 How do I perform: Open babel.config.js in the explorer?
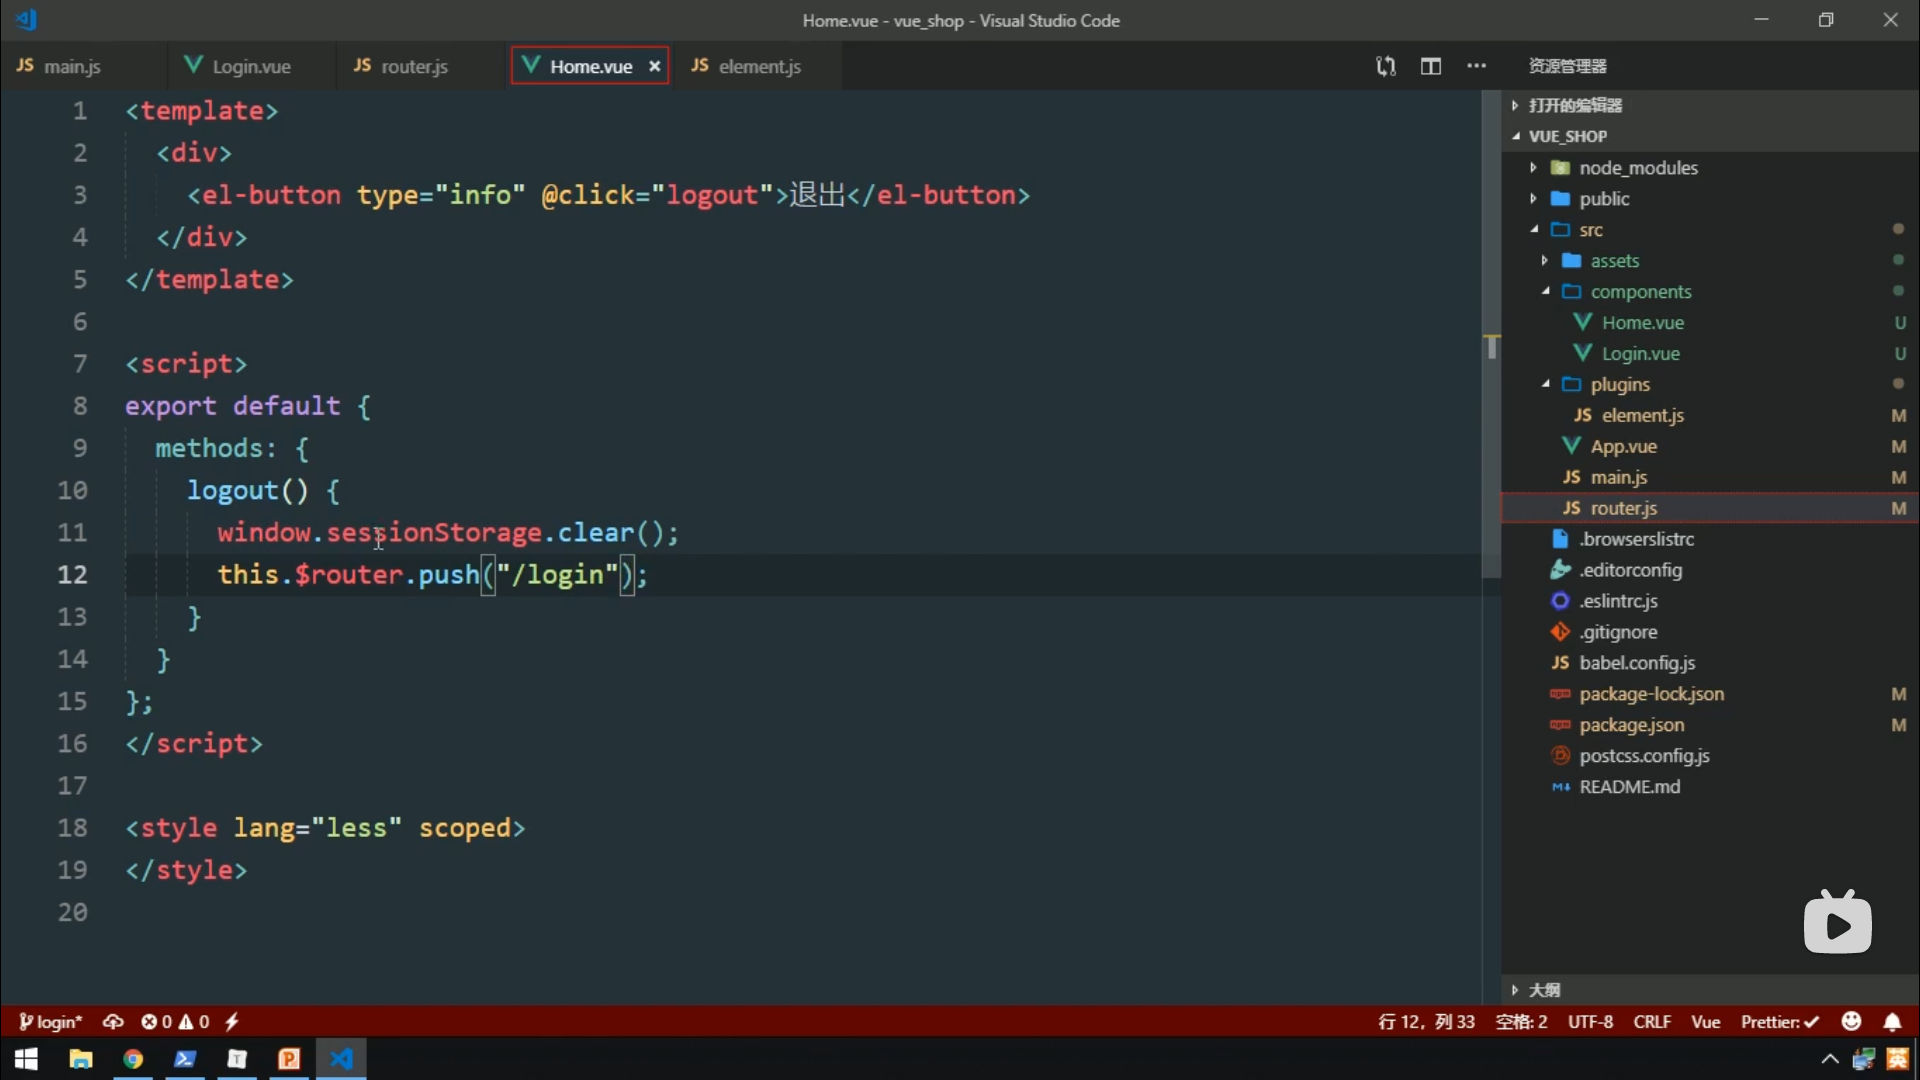pos(1710,663)
